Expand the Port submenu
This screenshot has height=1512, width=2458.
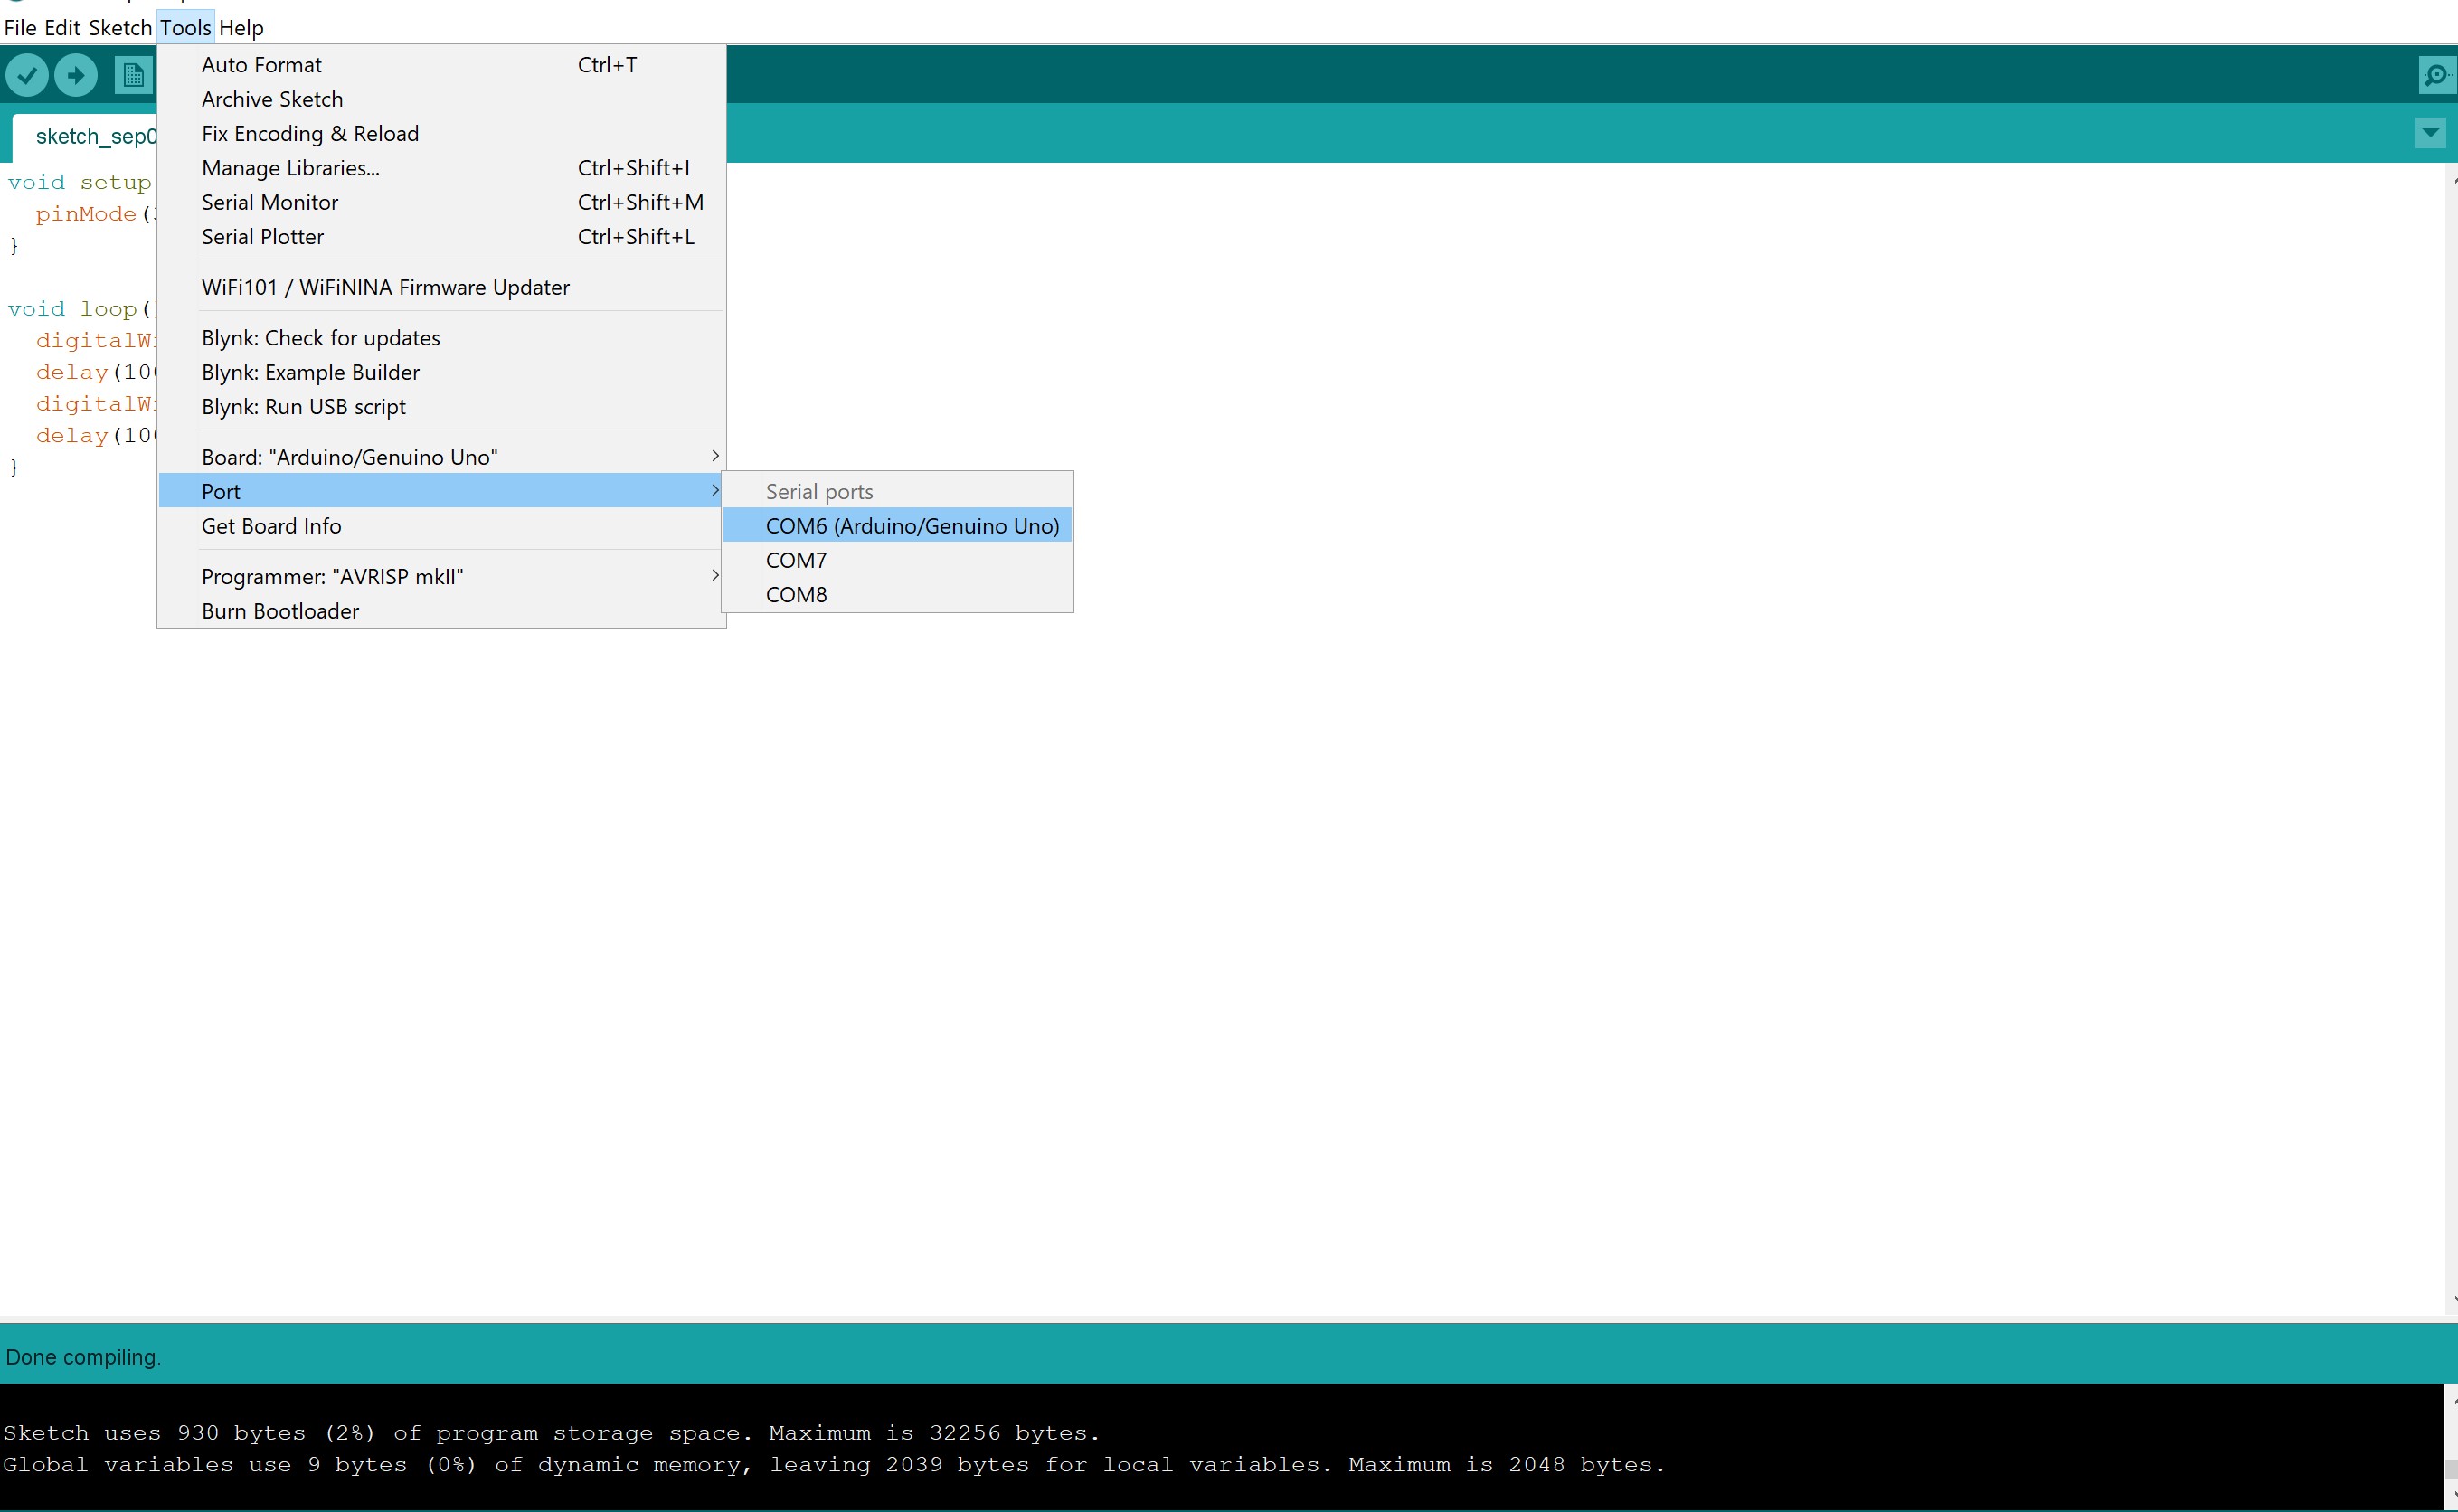click(x=441, y=491)
